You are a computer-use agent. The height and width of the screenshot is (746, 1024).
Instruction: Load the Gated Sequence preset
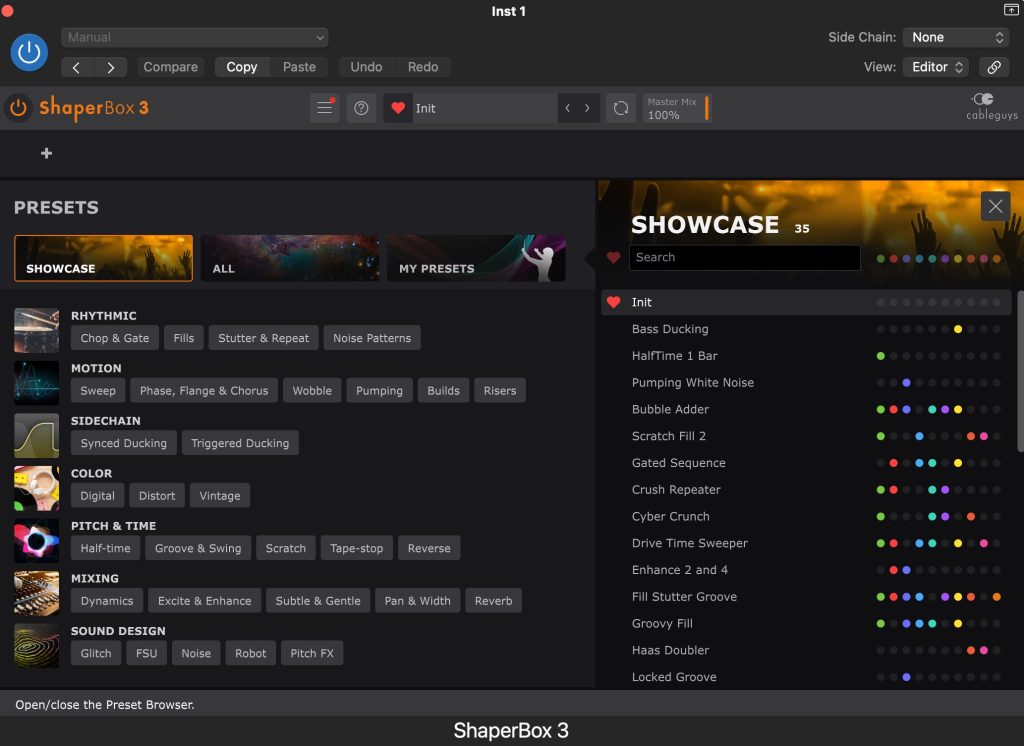click(x=806, y=463)
